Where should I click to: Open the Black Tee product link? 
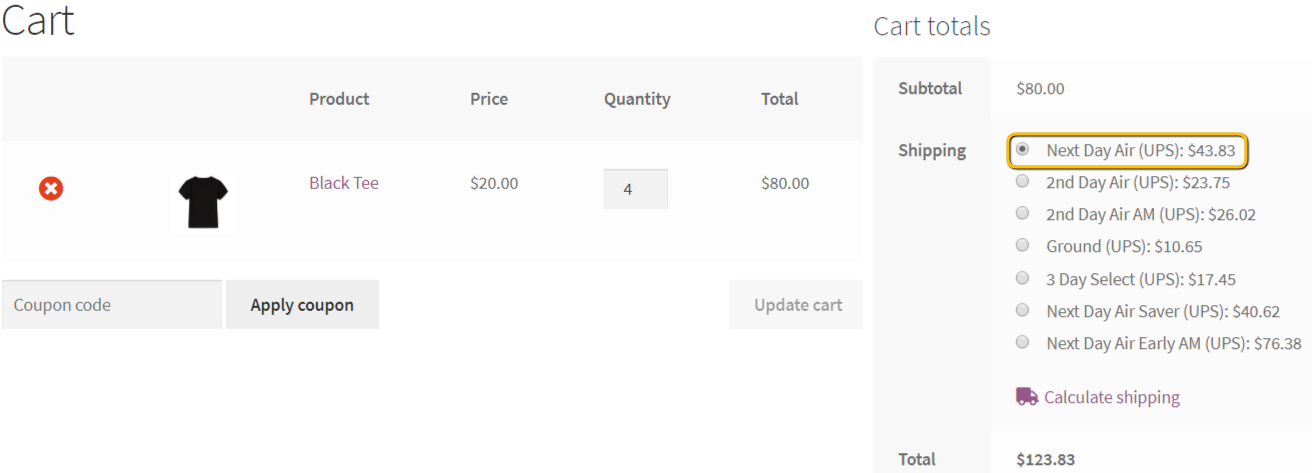click(x=344, y=183)
